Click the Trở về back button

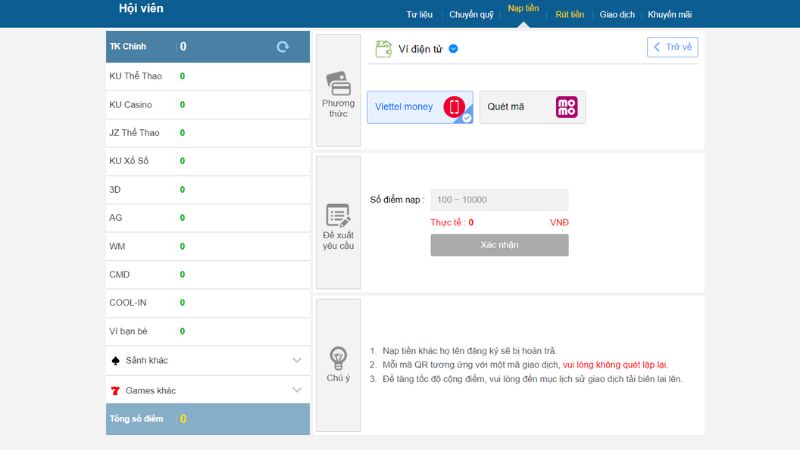[672, 47]
